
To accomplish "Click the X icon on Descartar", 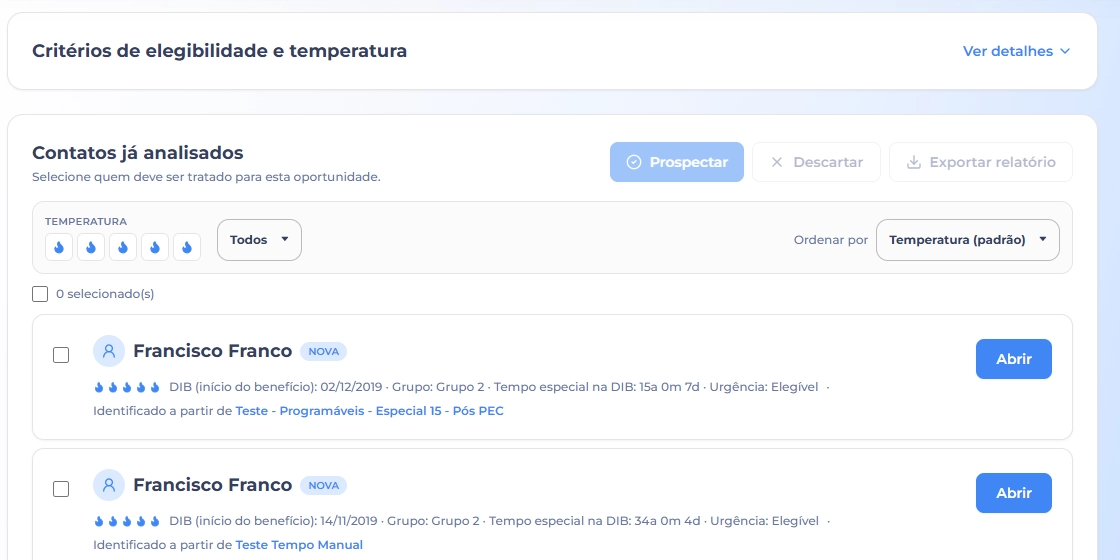I will (x=777, y=162).
